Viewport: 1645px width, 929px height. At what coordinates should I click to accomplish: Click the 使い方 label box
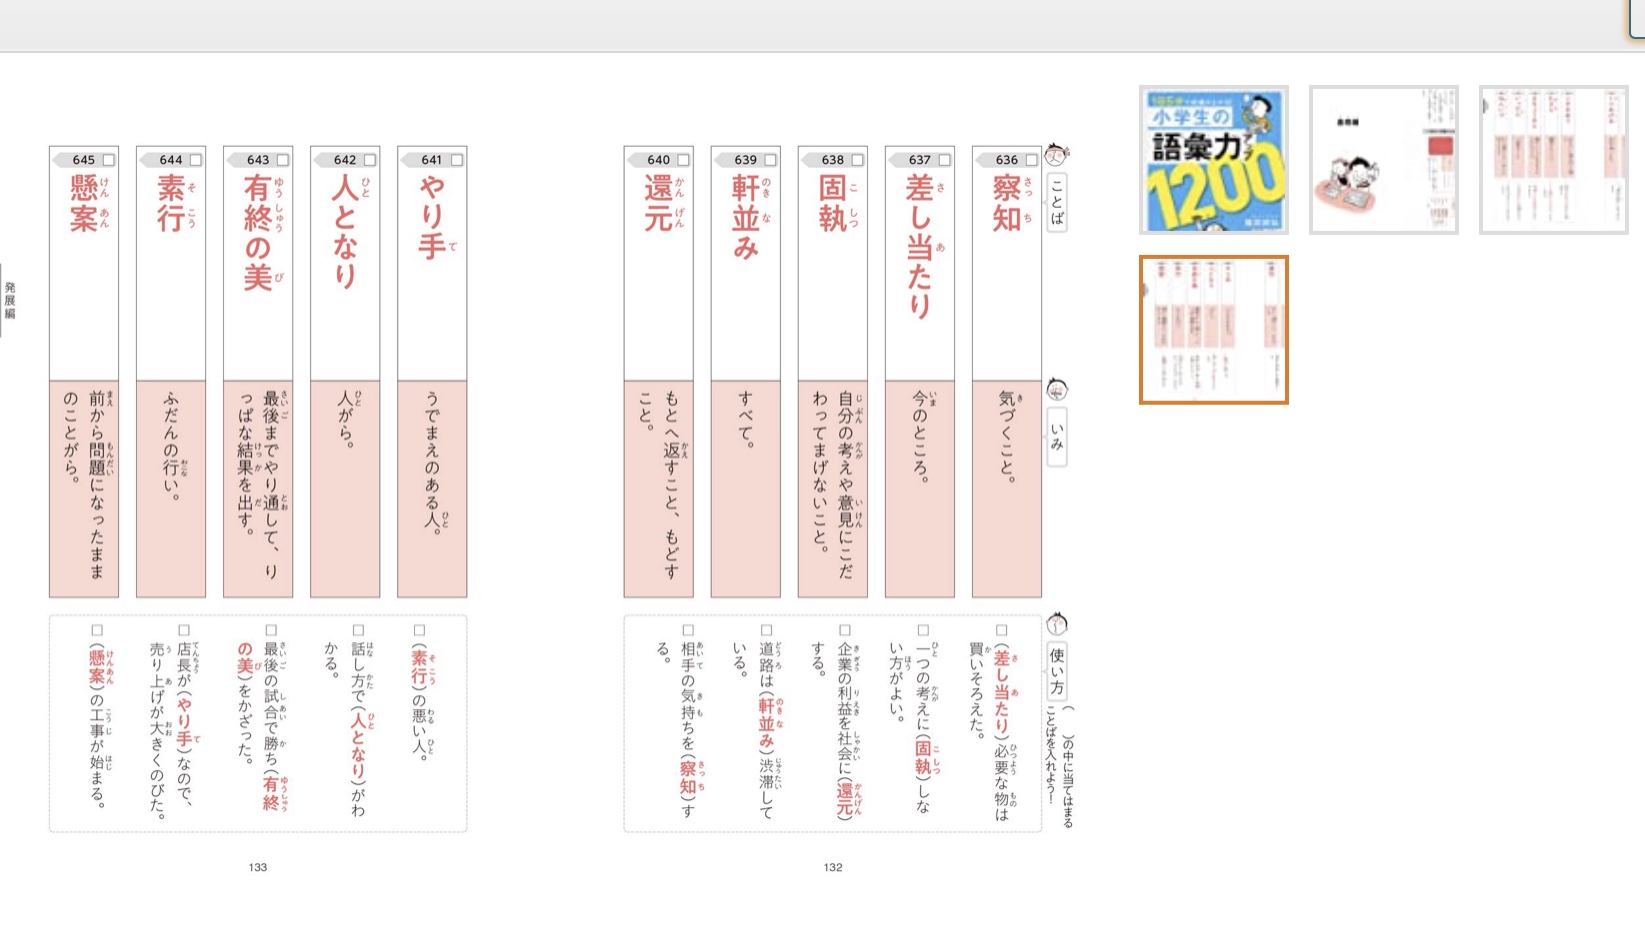coord(1056,671)
